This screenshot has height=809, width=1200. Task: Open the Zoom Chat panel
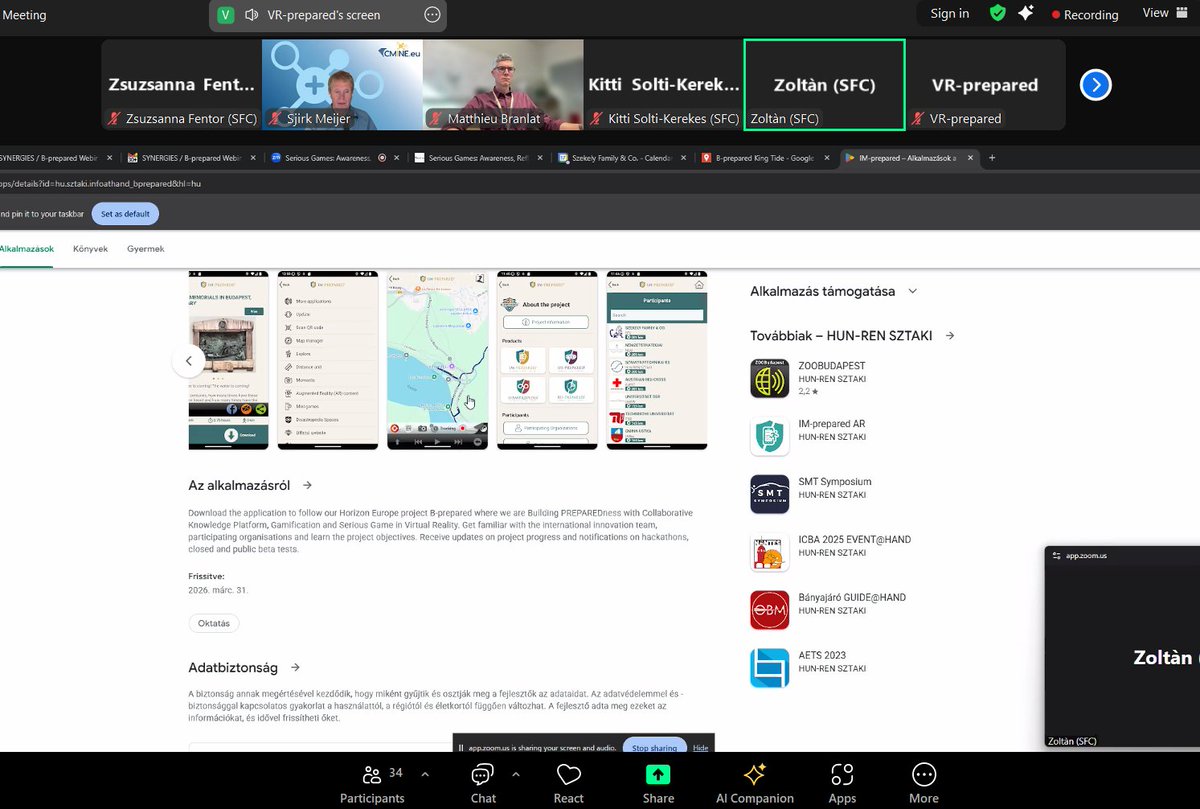click(483, 783)
